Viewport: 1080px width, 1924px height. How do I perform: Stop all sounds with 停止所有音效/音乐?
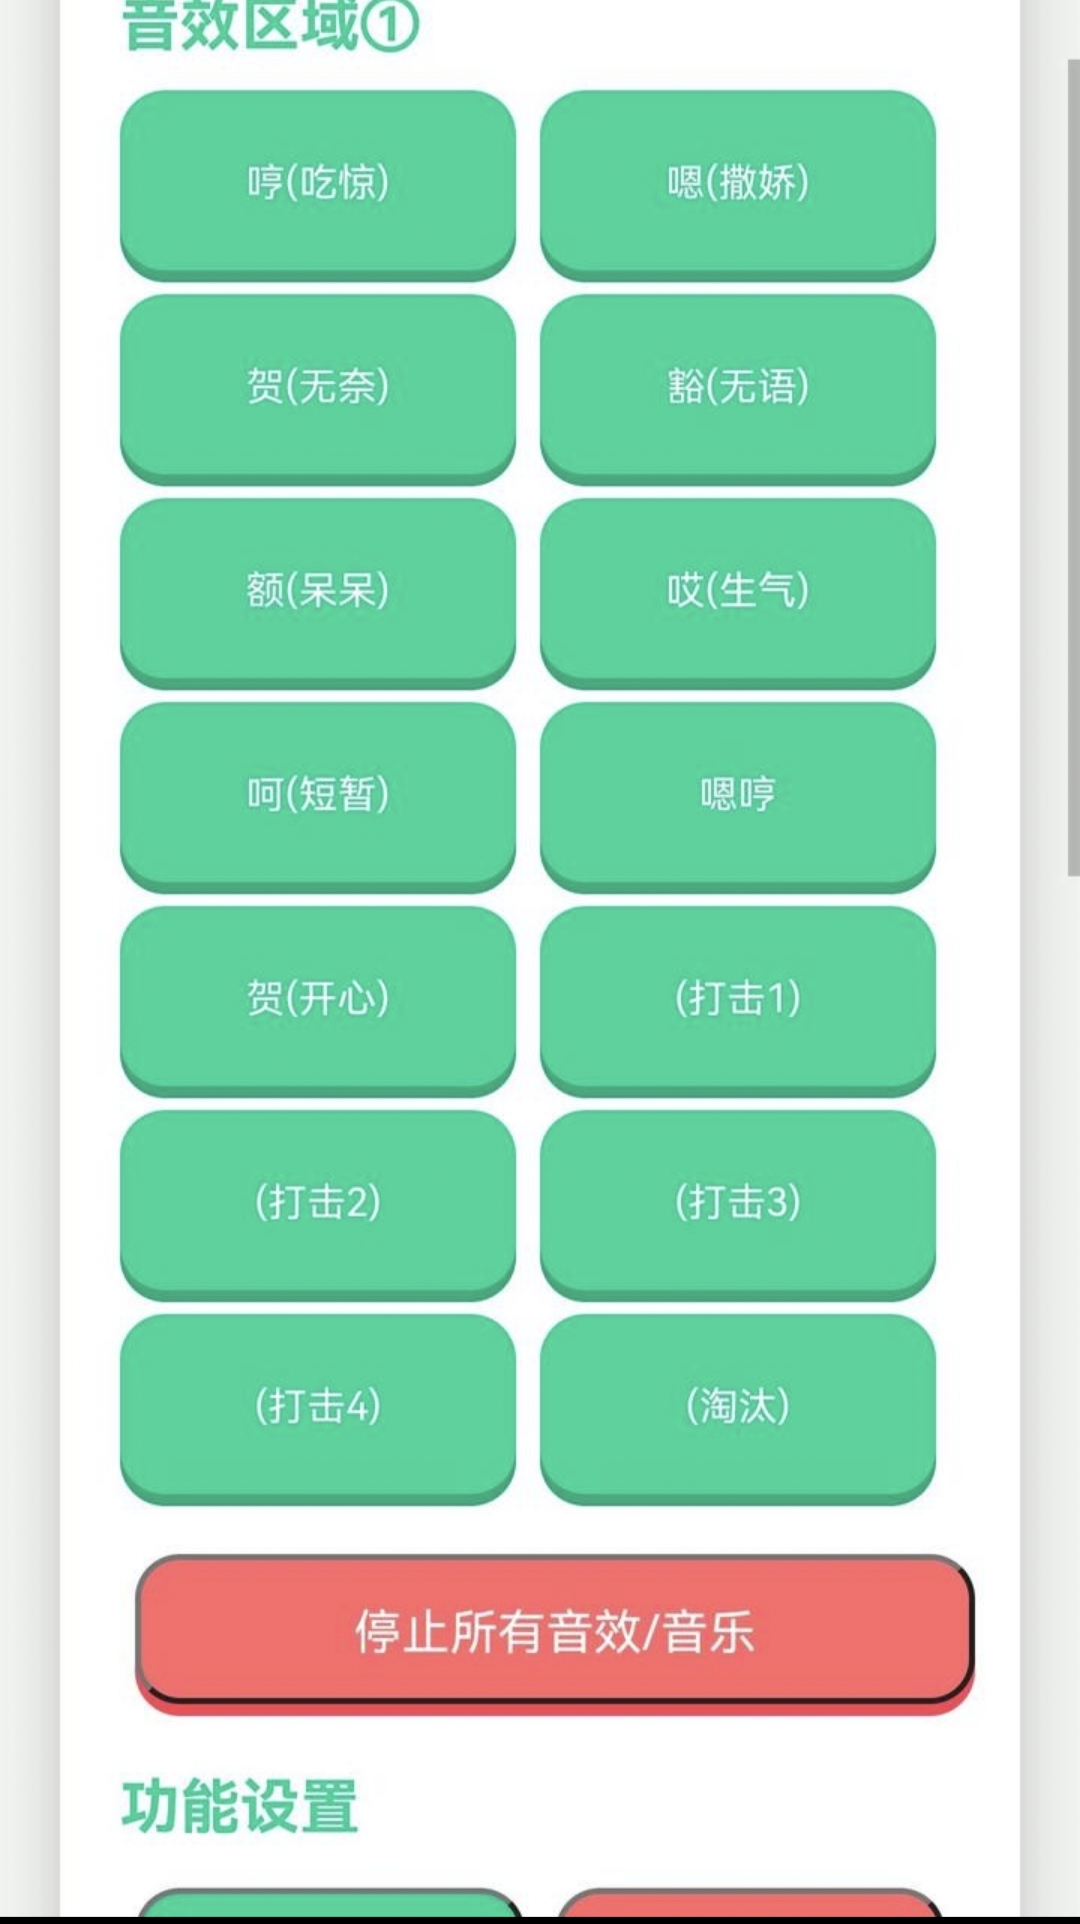pyautogui.click(x=554, y=1631)
